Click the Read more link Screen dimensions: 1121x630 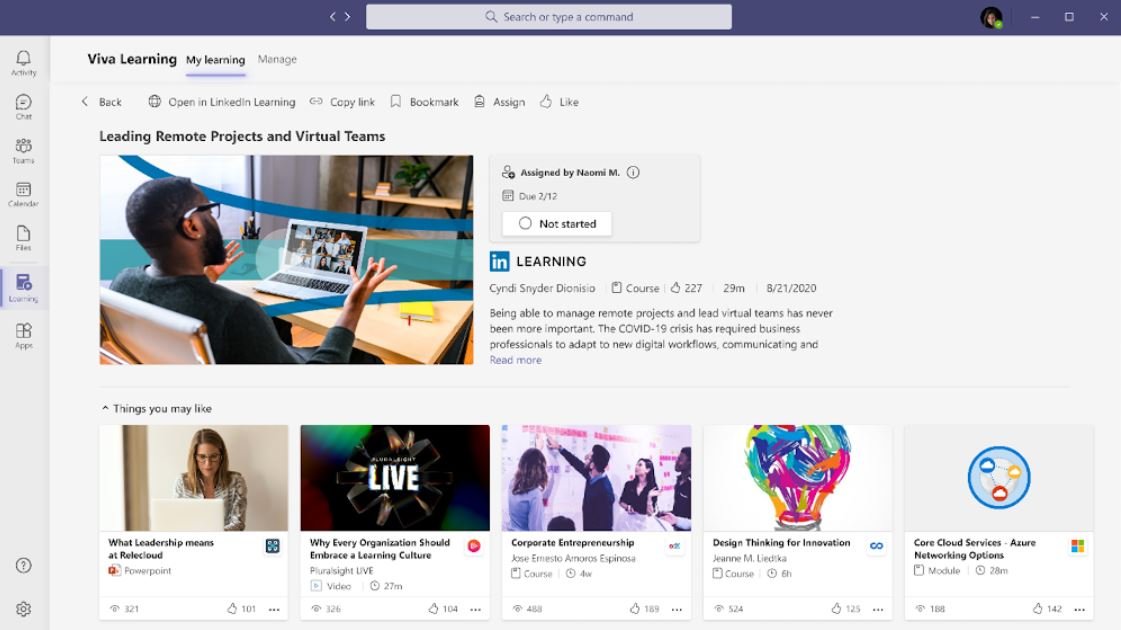click(515, 360)
